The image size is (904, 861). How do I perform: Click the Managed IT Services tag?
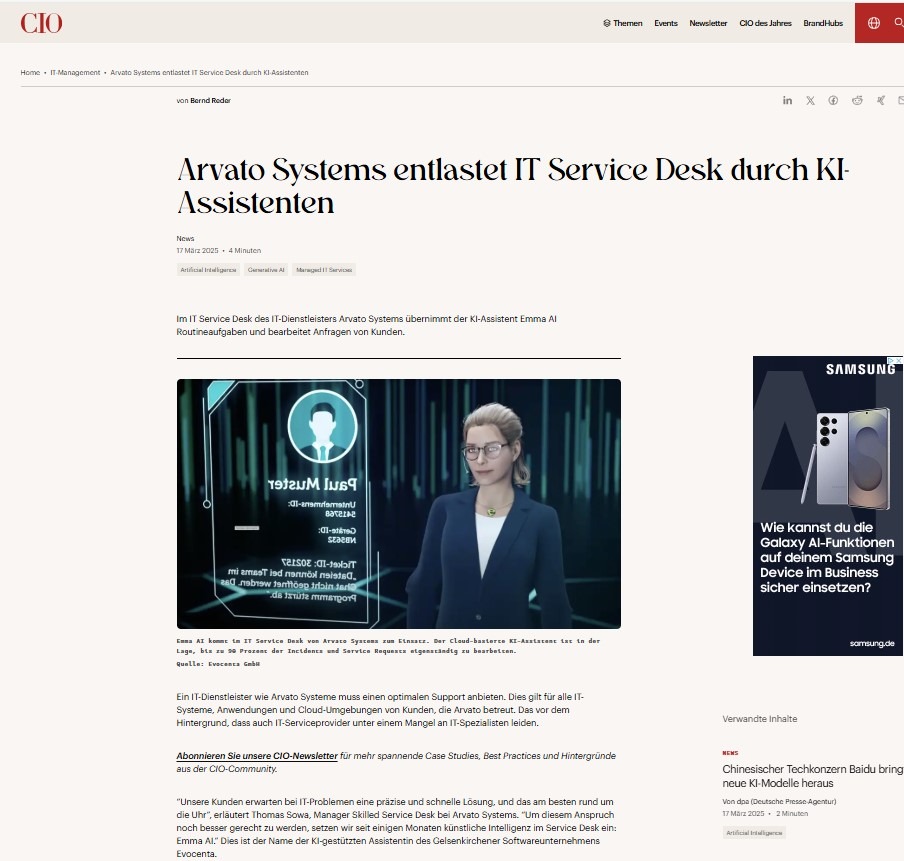pyautogui.click(x=324, y=270)
